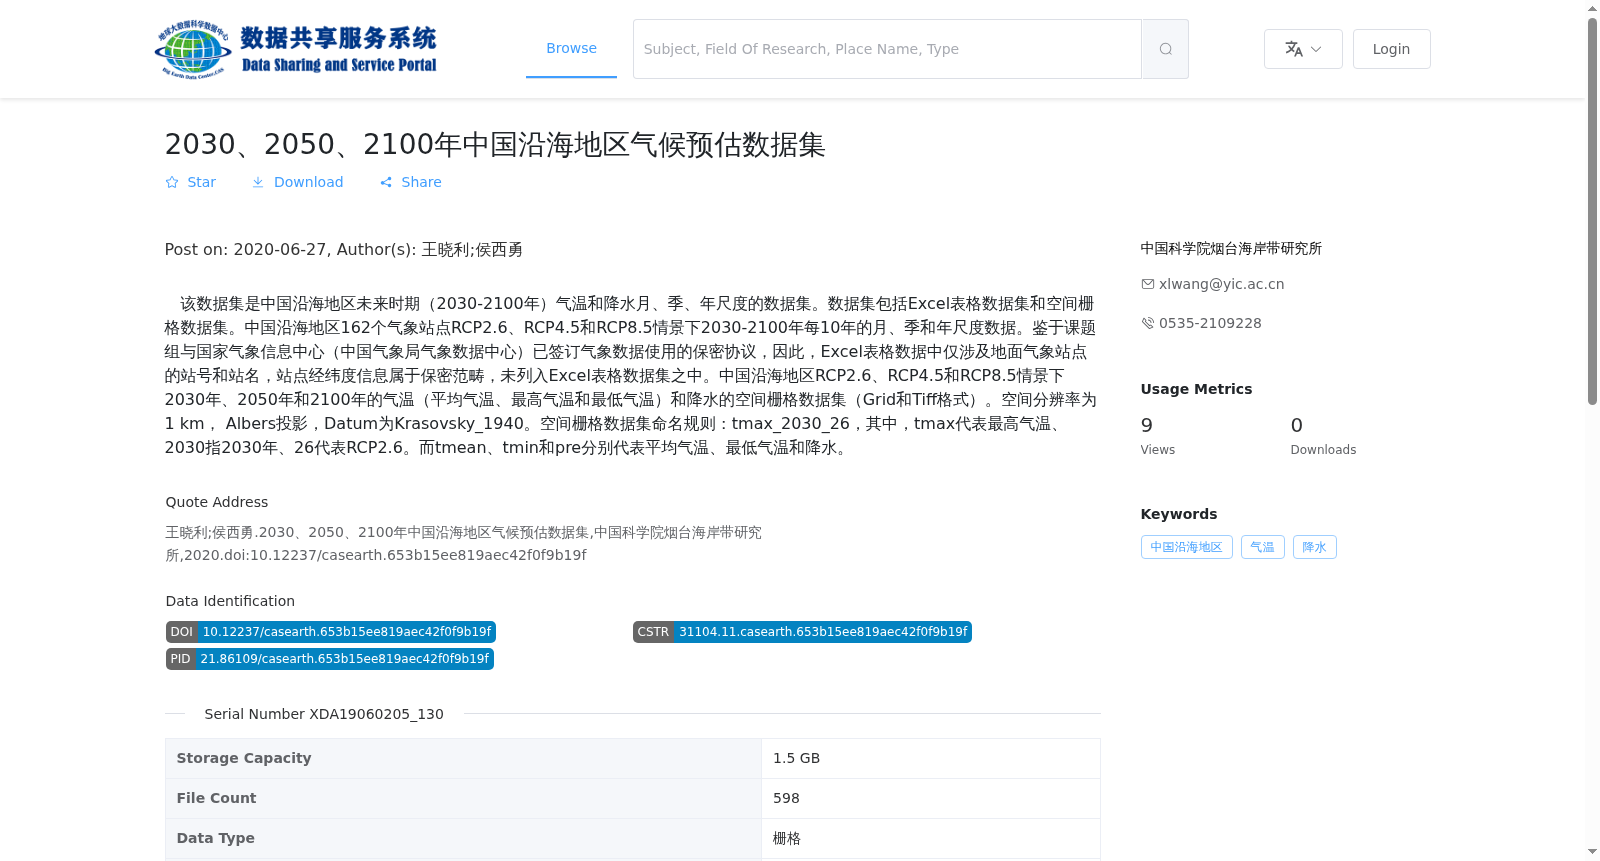The height and width of the screenshot is (861, 1600).
Task: Click the Login button
Action: click(1391, 49)
